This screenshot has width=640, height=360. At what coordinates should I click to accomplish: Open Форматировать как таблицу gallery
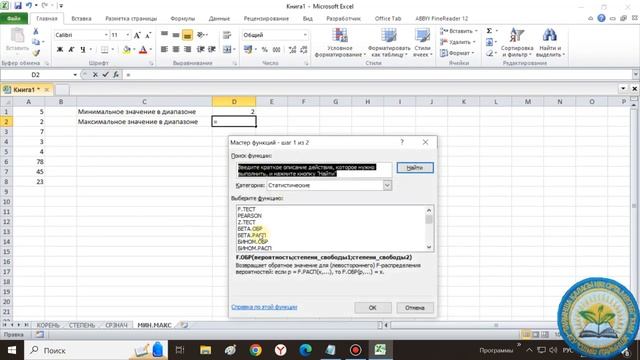pos(389,42)
